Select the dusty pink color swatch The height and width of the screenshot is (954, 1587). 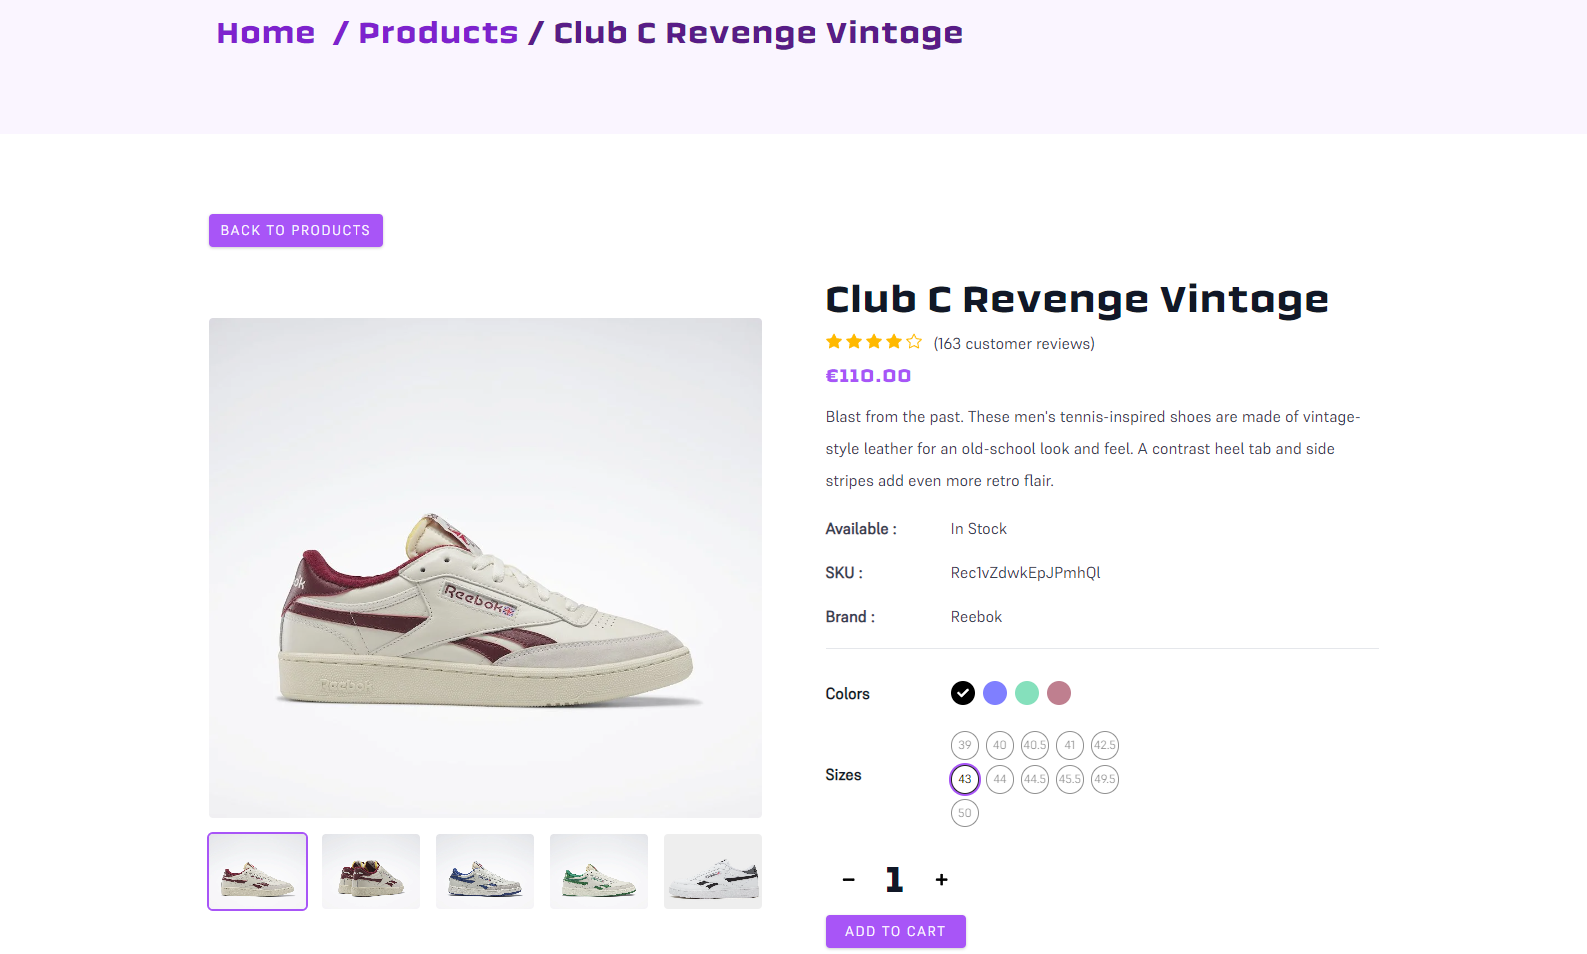[x=1059, y=693]
